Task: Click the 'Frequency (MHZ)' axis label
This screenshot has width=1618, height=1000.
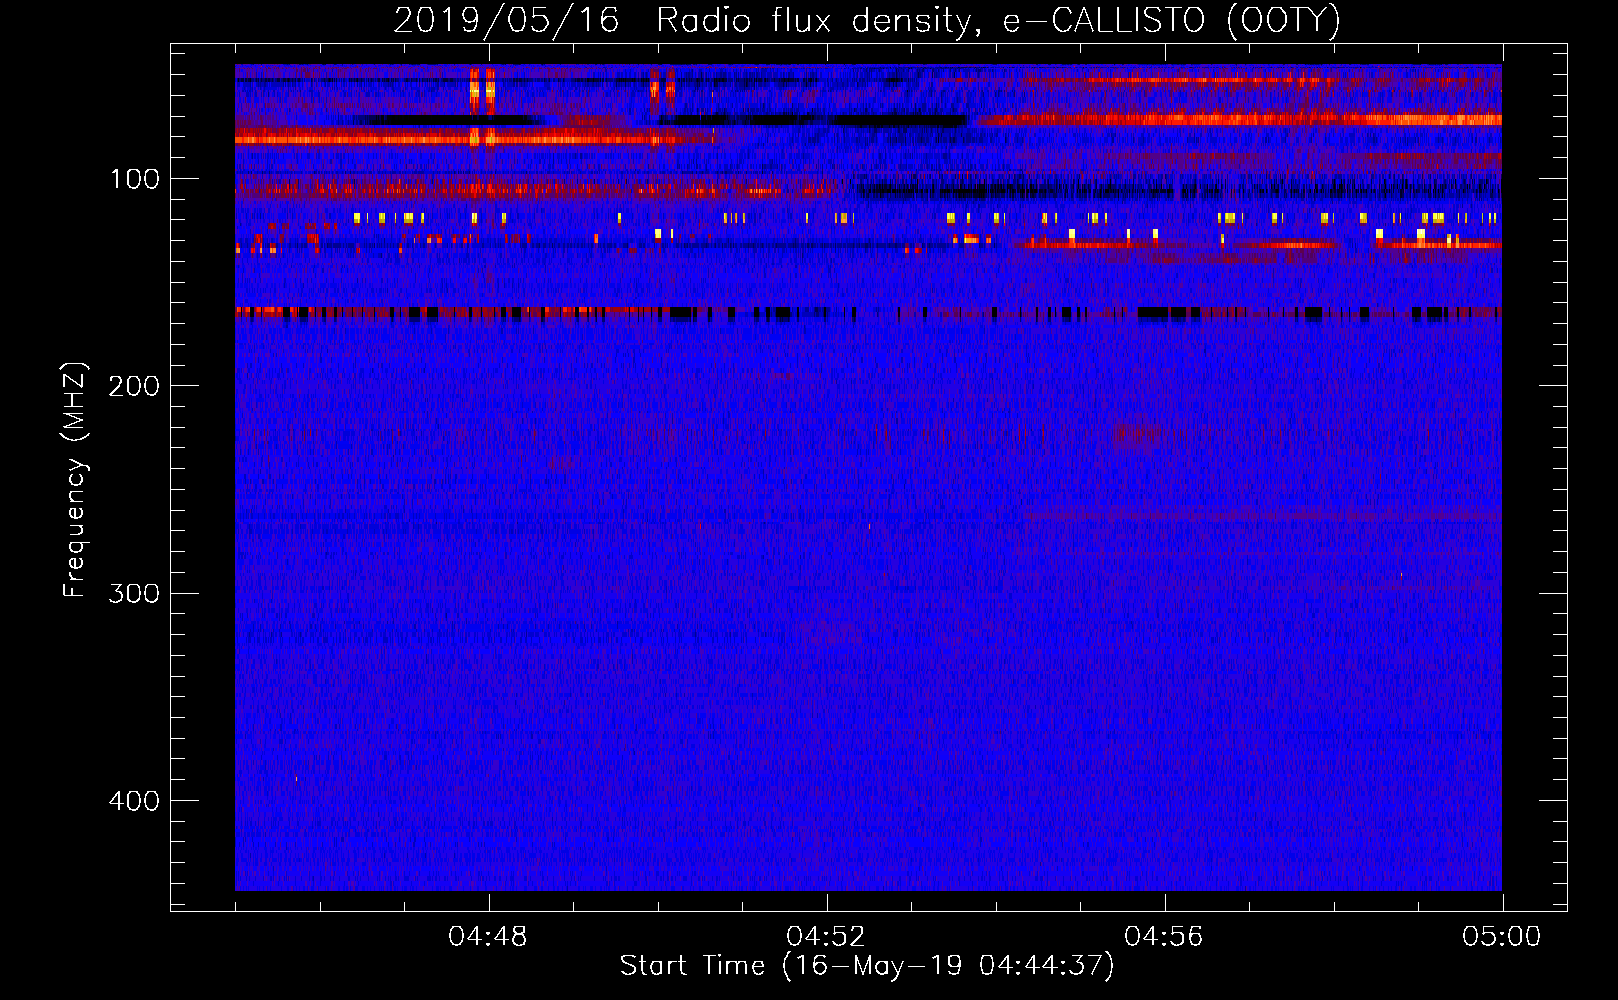Action: [75, 480]
